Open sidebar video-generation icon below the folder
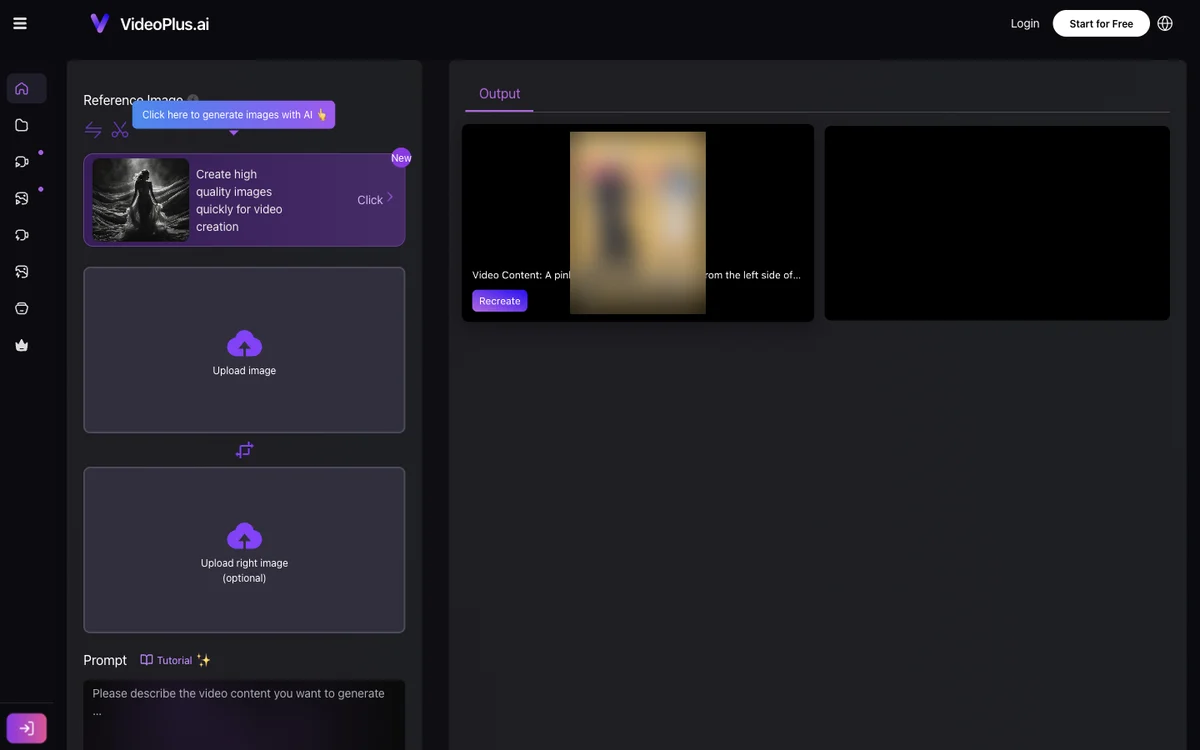The image size is (1200, 750). [x=22, y=161]
